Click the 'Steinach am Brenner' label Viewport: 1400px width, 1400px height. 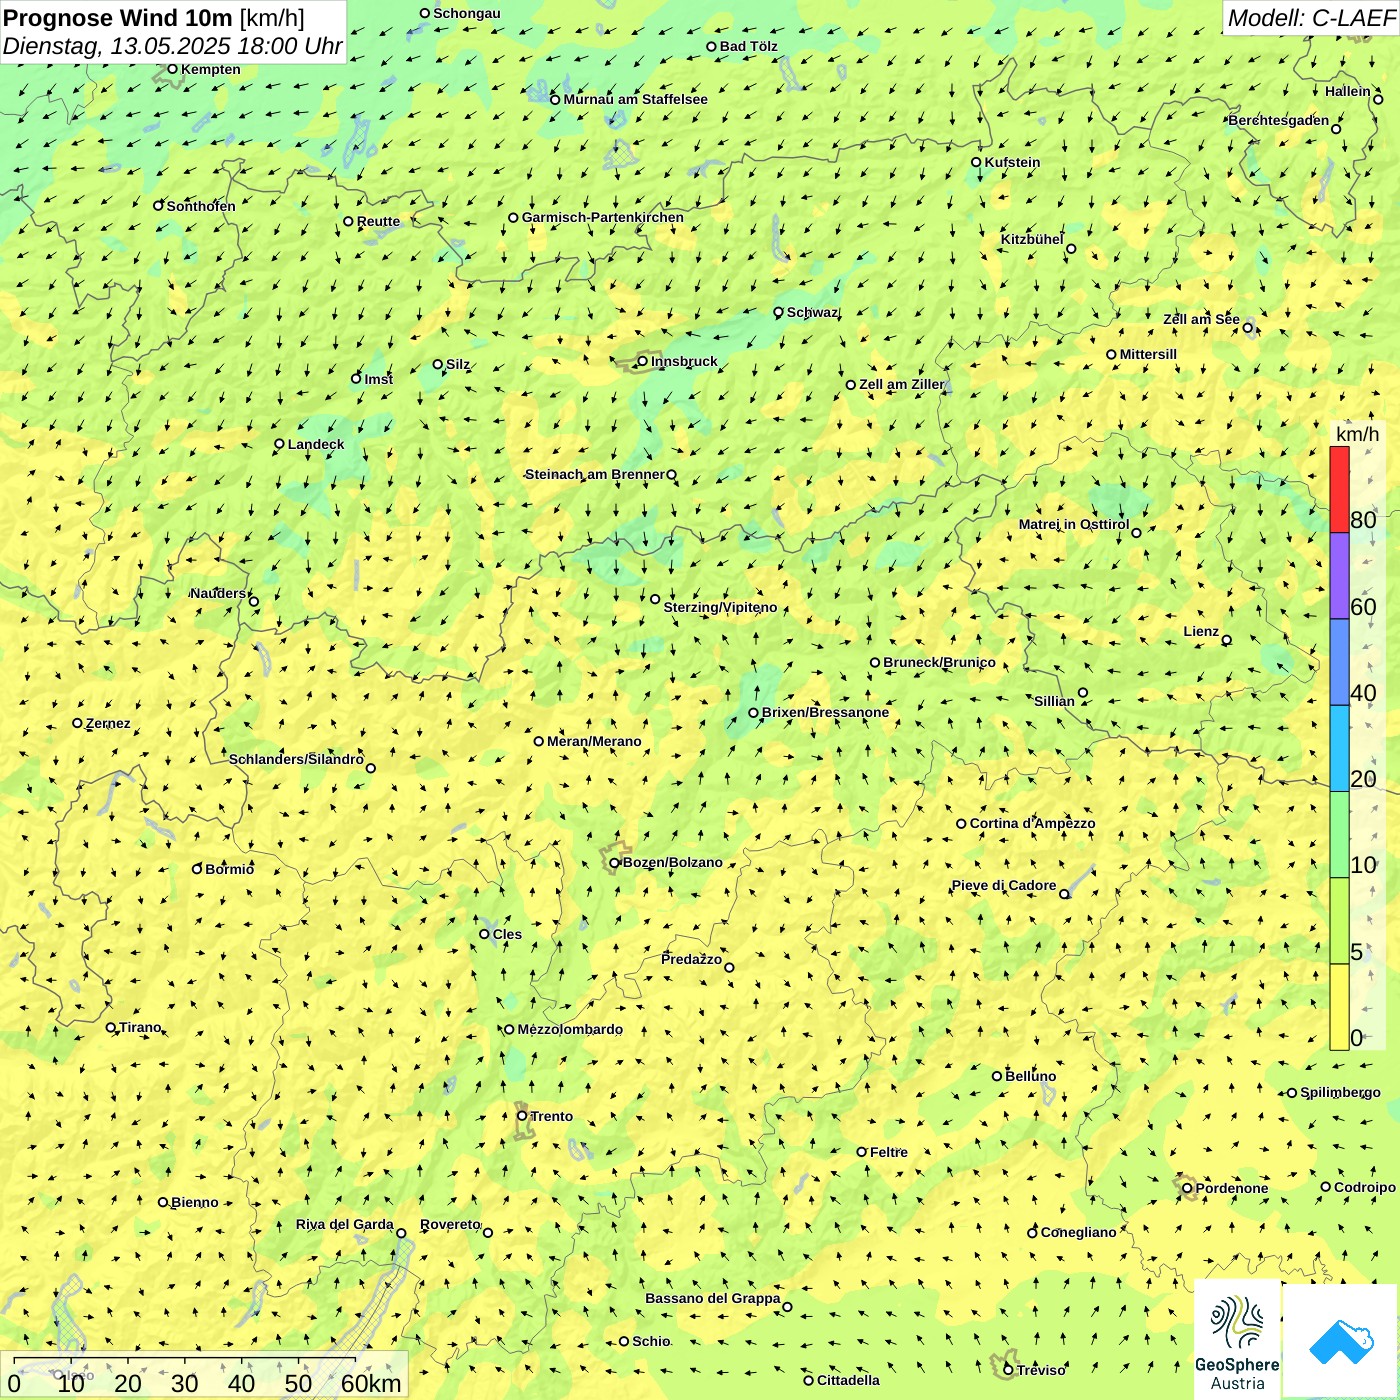click(x=595, y=474)
